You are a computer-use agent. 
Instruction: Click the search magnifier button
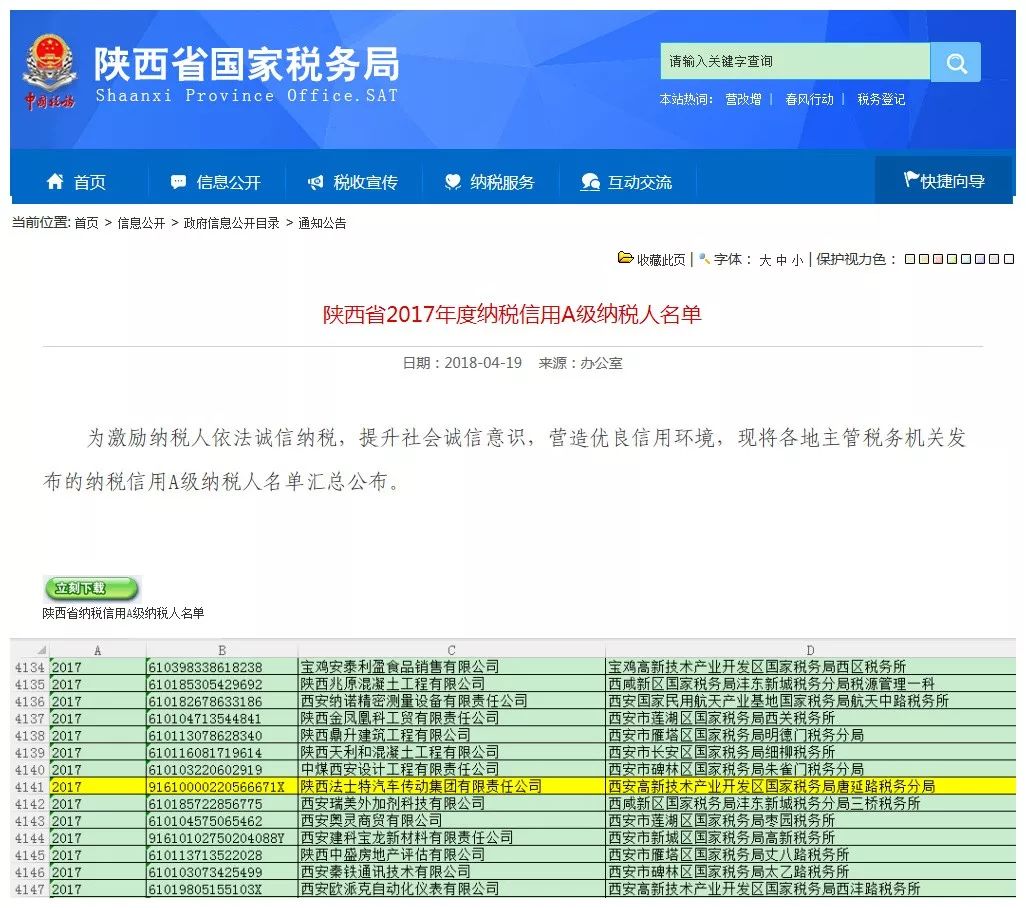coord(955,62)
